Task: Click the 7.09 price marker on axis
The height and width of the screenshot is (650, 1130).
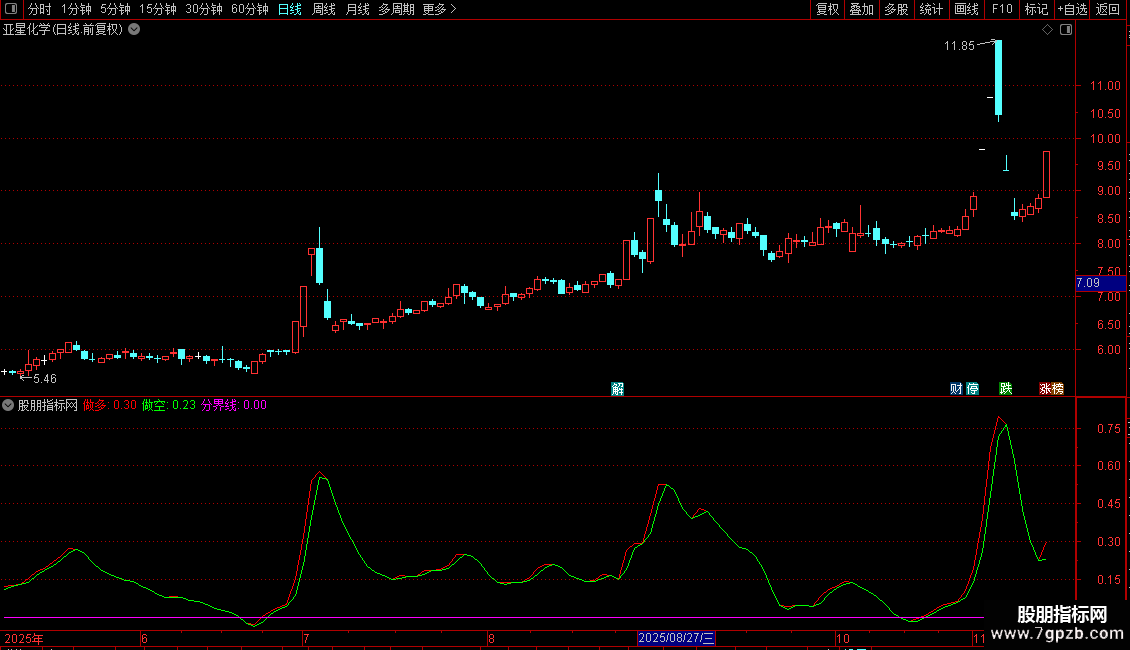Action: 1099,284
